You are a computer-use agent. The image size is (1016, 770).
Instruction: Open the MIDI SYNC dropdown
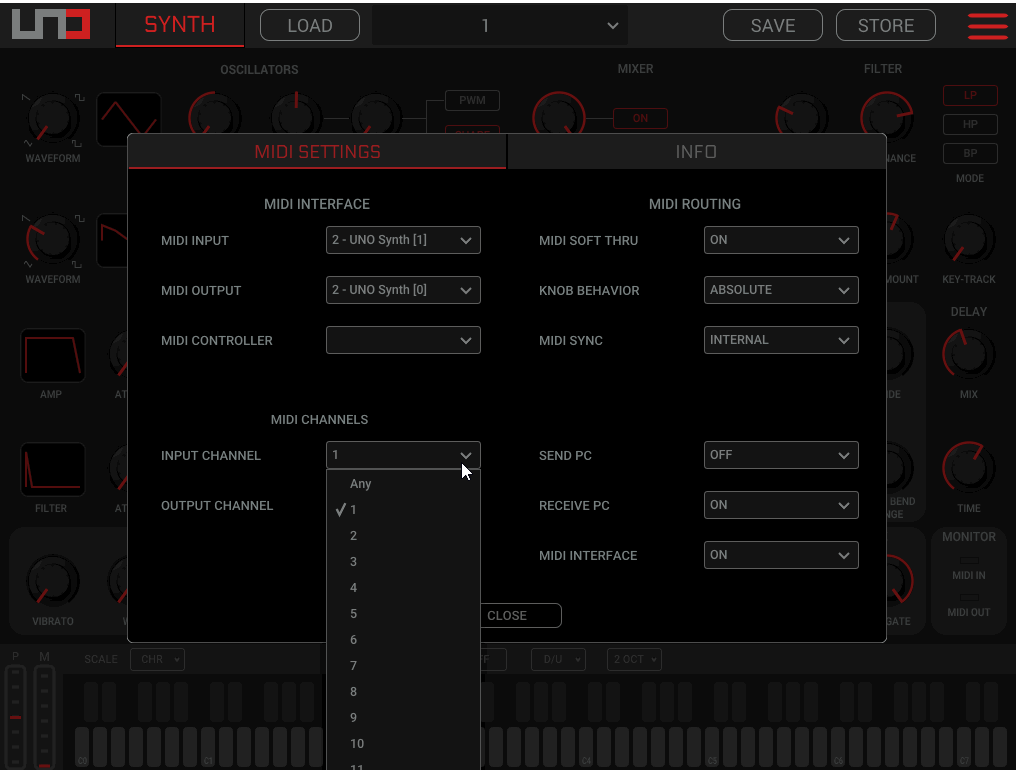click(781, 340)
